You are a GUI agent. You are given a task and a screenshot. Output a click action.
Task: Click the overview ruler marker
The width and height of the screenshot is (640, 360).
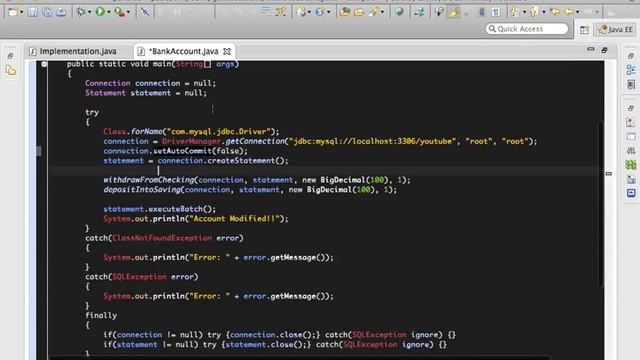[x=609, y=174]
